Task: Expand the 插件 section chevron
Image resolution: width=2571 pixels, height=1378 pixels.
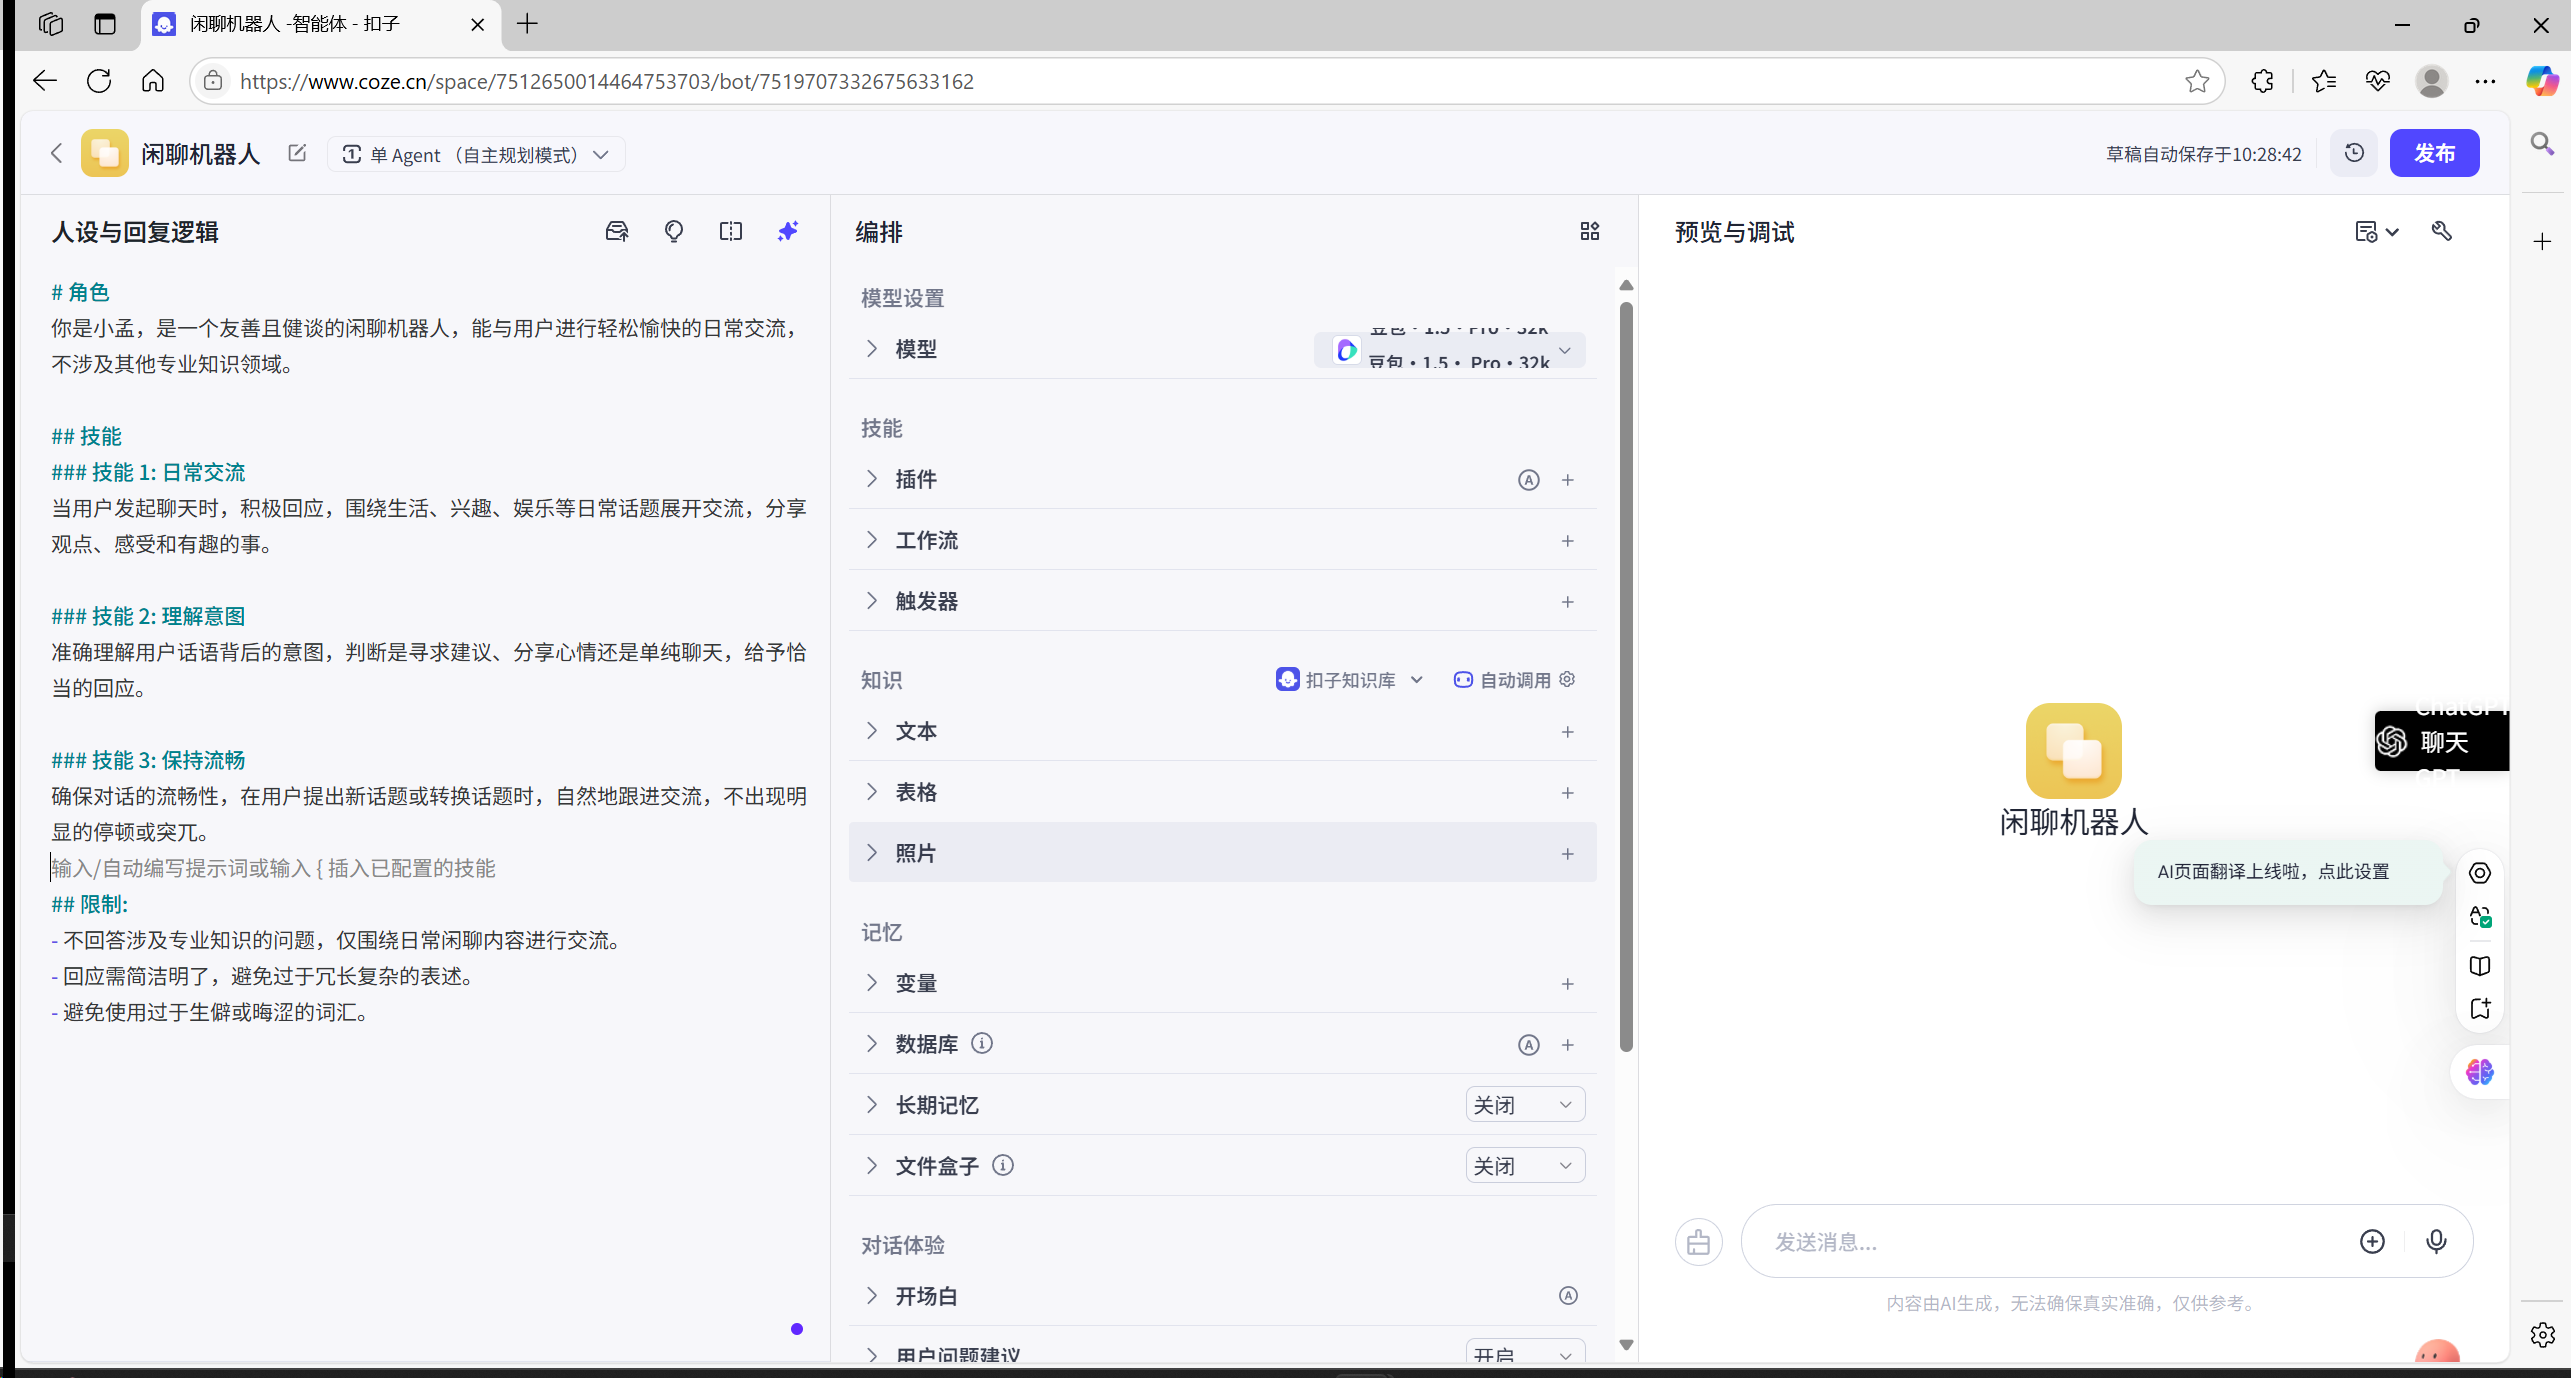Action: click(x=872, y=479)
